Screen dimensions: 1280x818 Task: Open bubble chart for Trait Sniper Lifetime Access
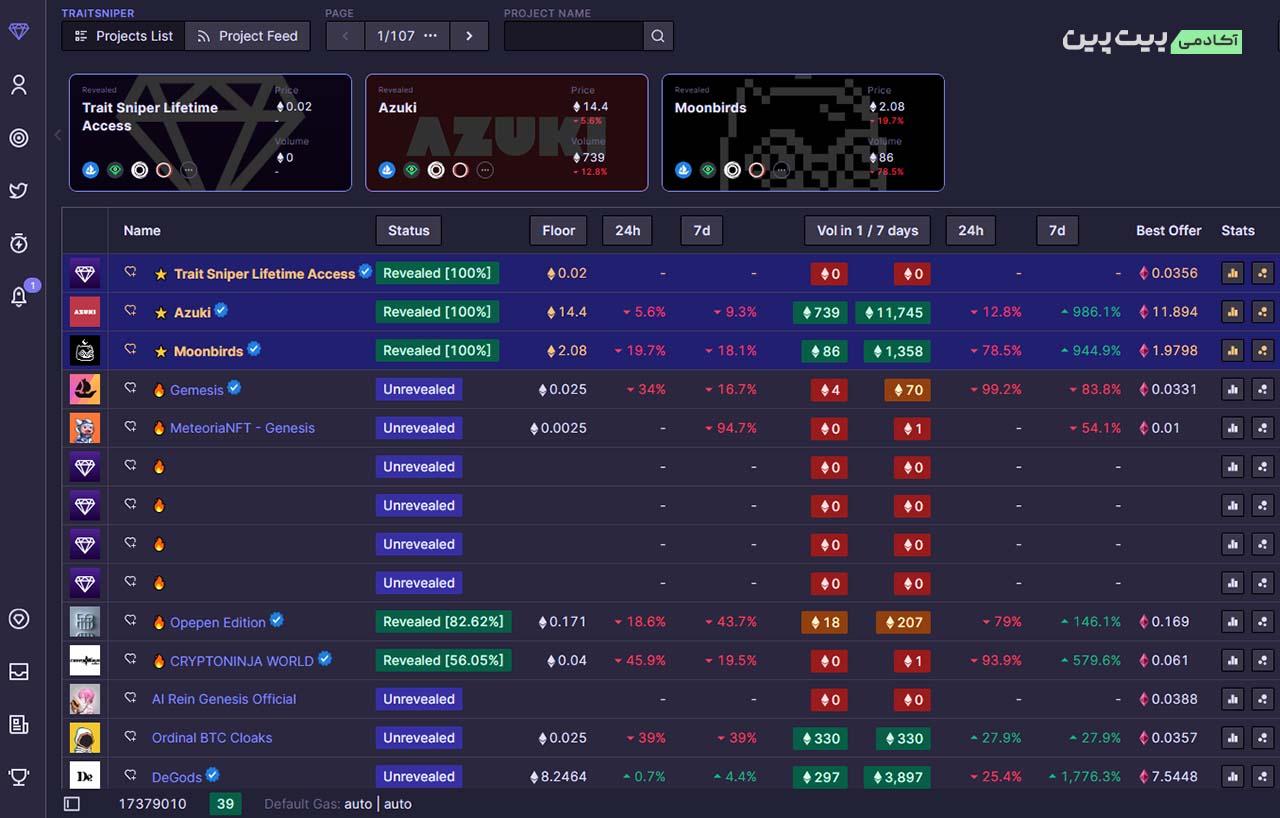pyautogui.click(x=1262, y=273)
